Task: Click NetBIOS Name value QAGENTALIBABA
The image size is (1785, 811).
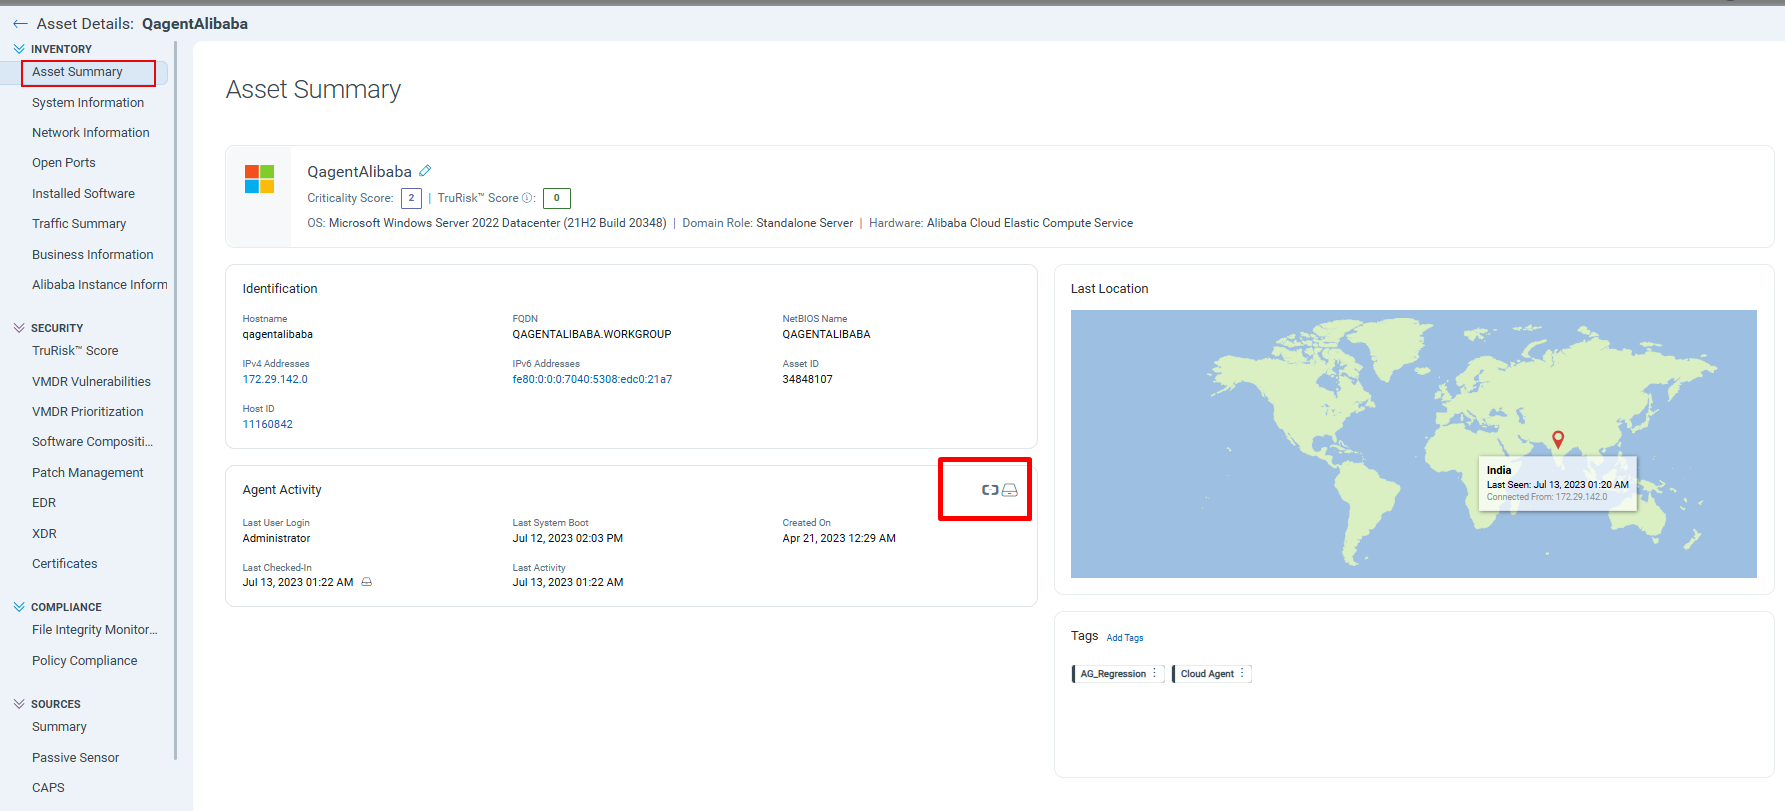Action: click(x=826, y=334)
